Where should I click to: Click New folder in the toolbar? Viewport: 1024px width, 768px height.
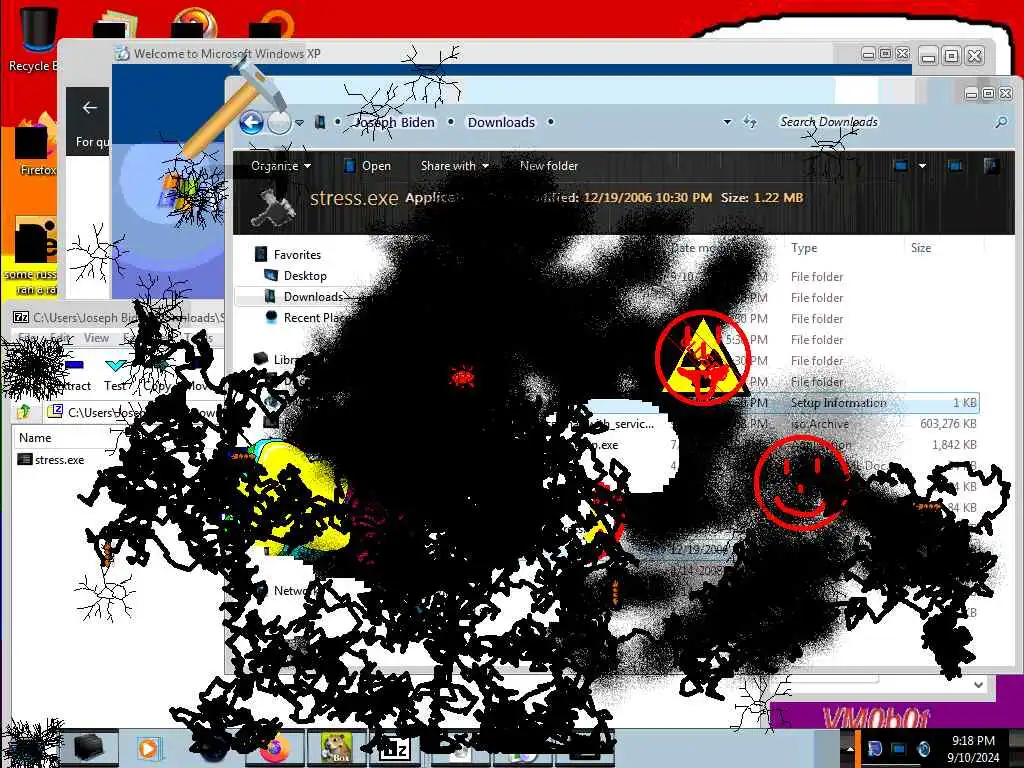pyautogui.click(x=549, y=166)
